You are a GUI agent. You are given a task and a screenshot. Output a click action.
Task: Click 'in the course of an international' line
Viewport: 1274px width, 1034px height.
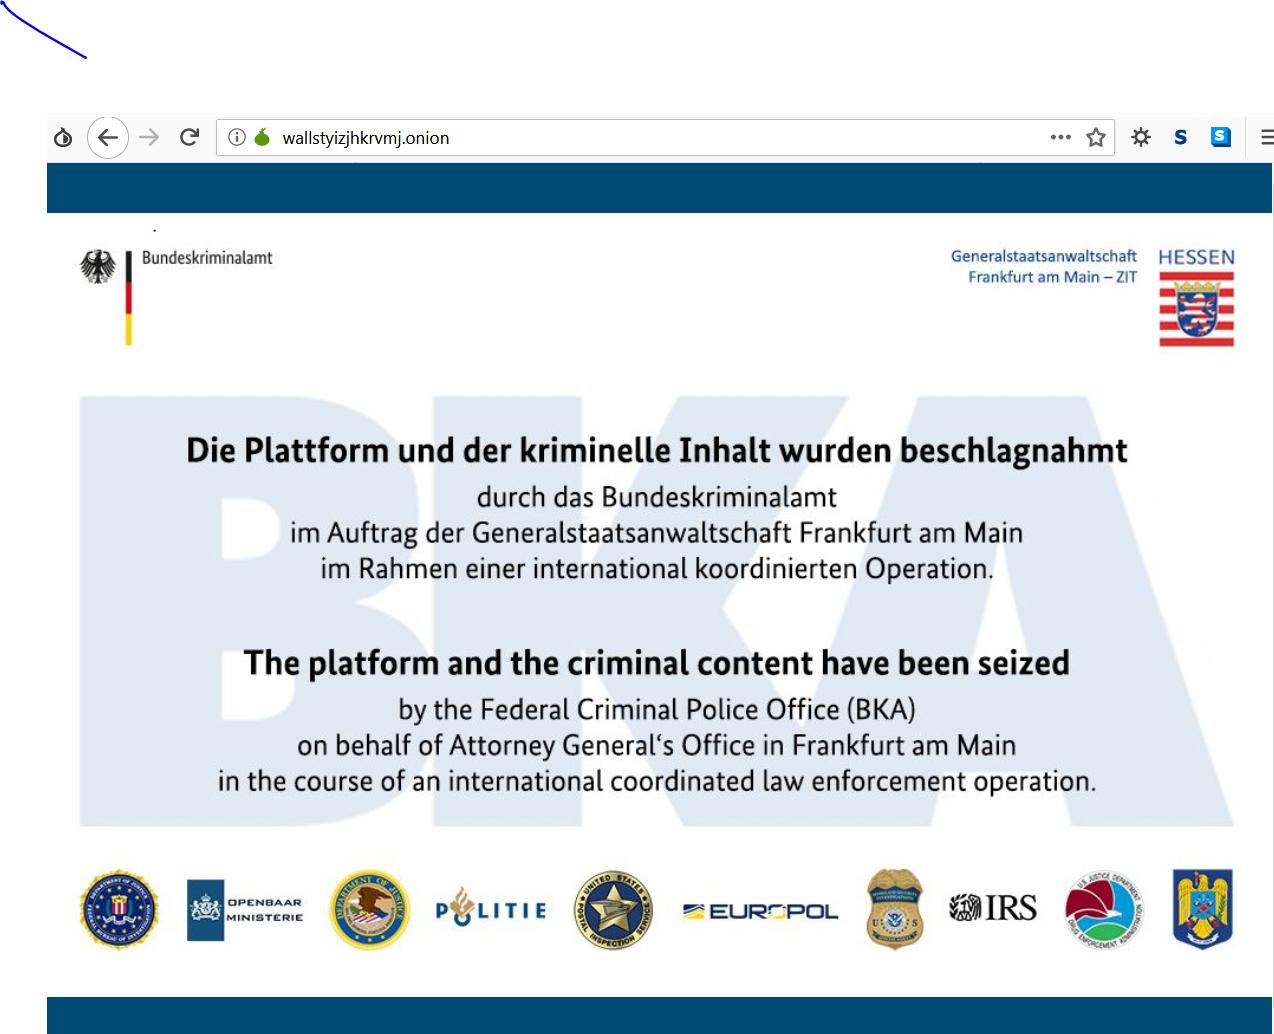pos(657,781)
